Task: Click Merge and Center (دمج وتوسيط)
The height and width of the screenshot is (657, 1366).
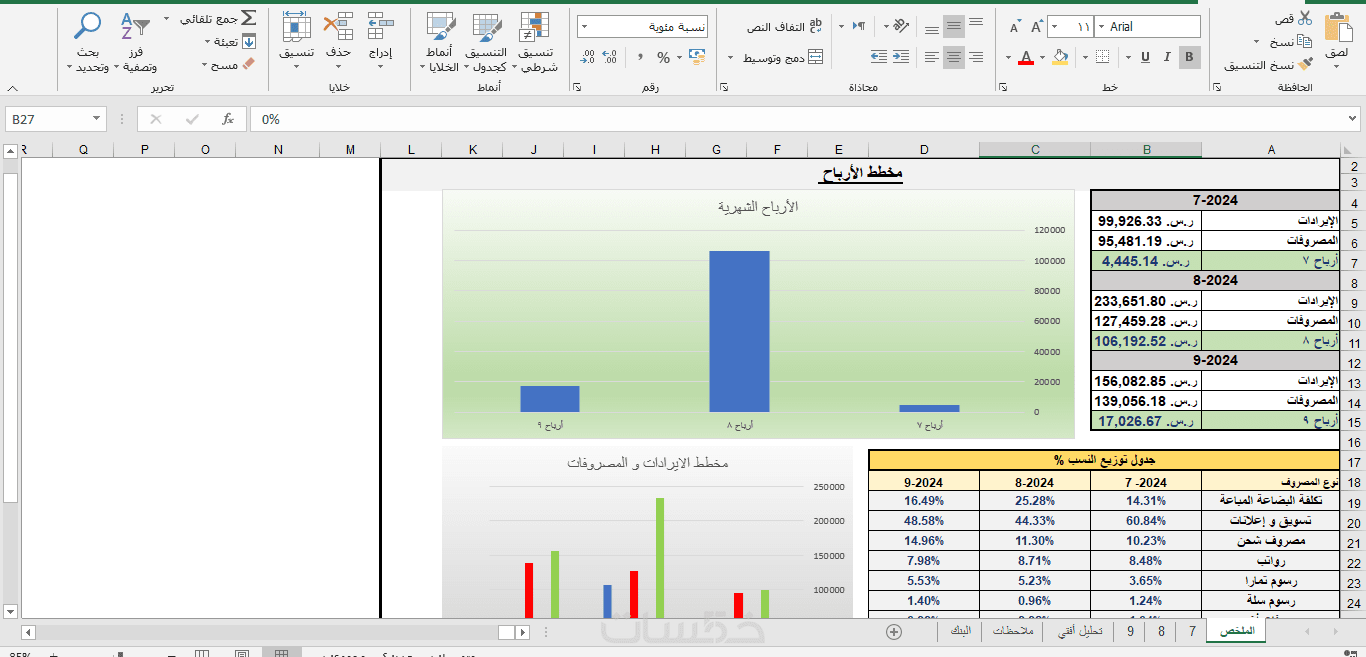Action: pyautogui.click(x=783, y=58)
